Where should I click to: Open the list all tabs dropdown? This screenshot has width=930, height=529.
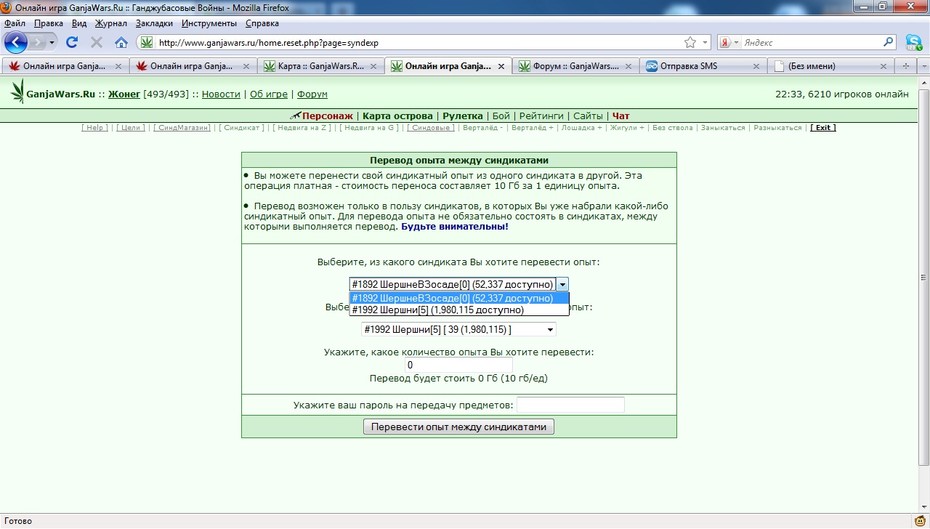point(923,66)
